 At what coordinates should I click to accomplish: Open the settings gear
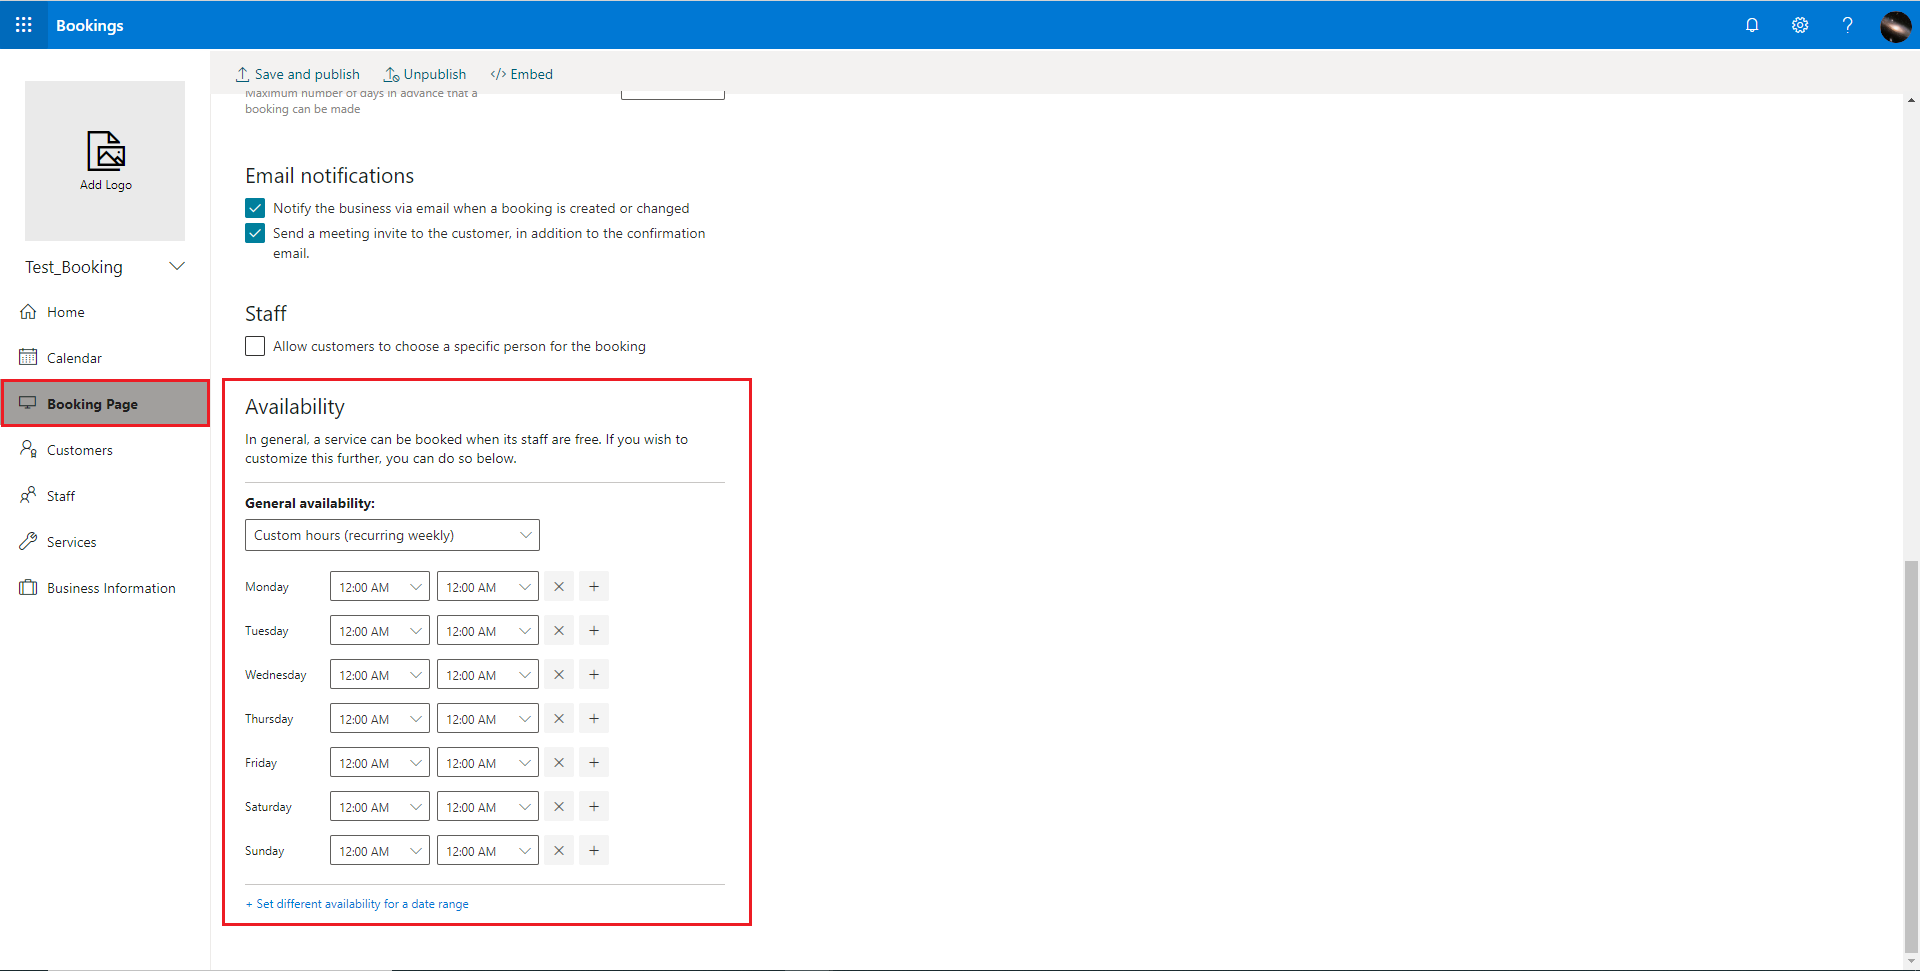pos(1800,25)
